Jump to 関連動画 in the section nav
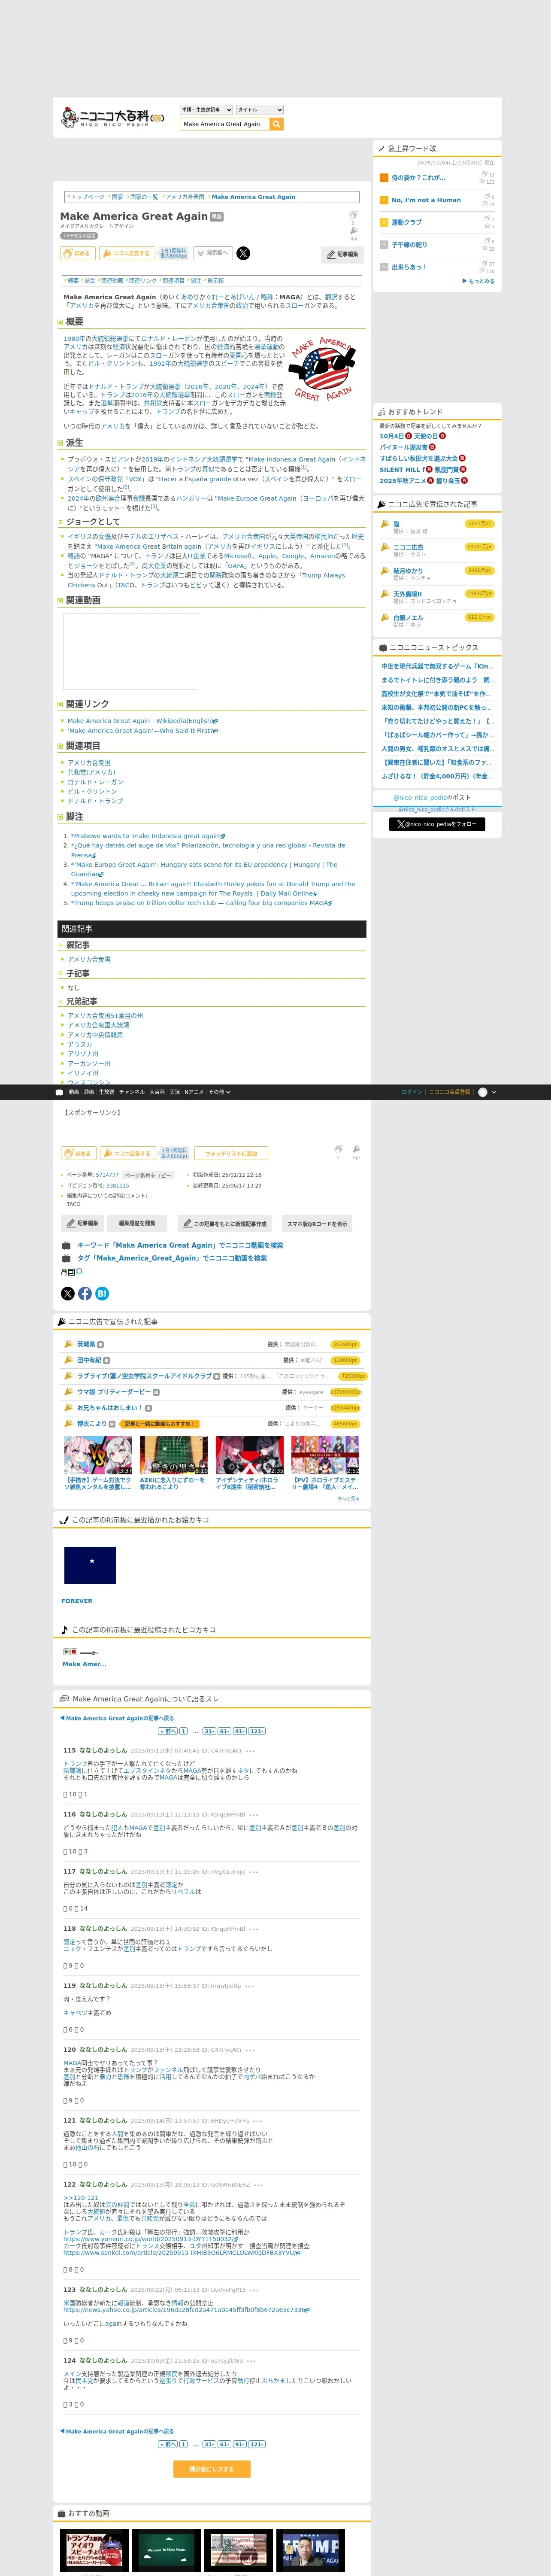The width and height of the screenshot is (551, 2576). click(112, 281)
